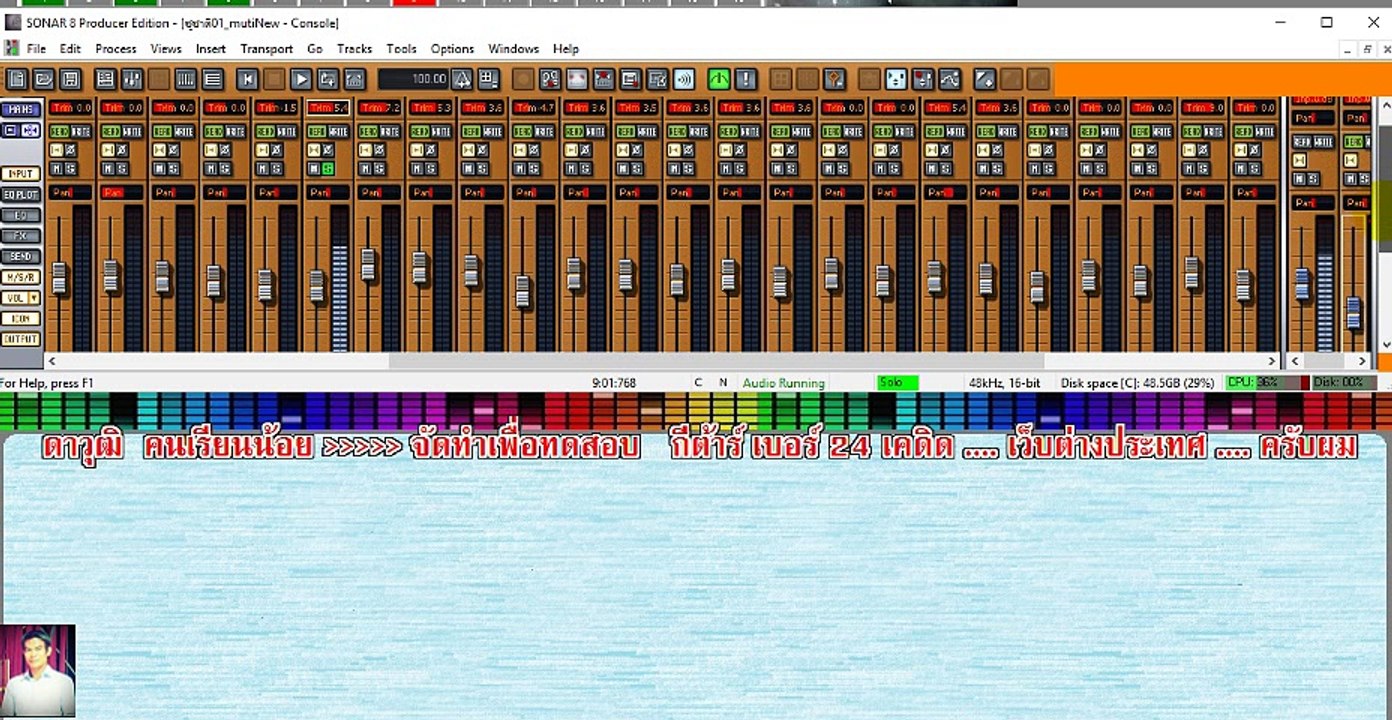Image resolution: width=1392 pixels, height=720 pixels.
Task: Click the toolbar icon right of the Play button
Action: (x=328, y=79)
